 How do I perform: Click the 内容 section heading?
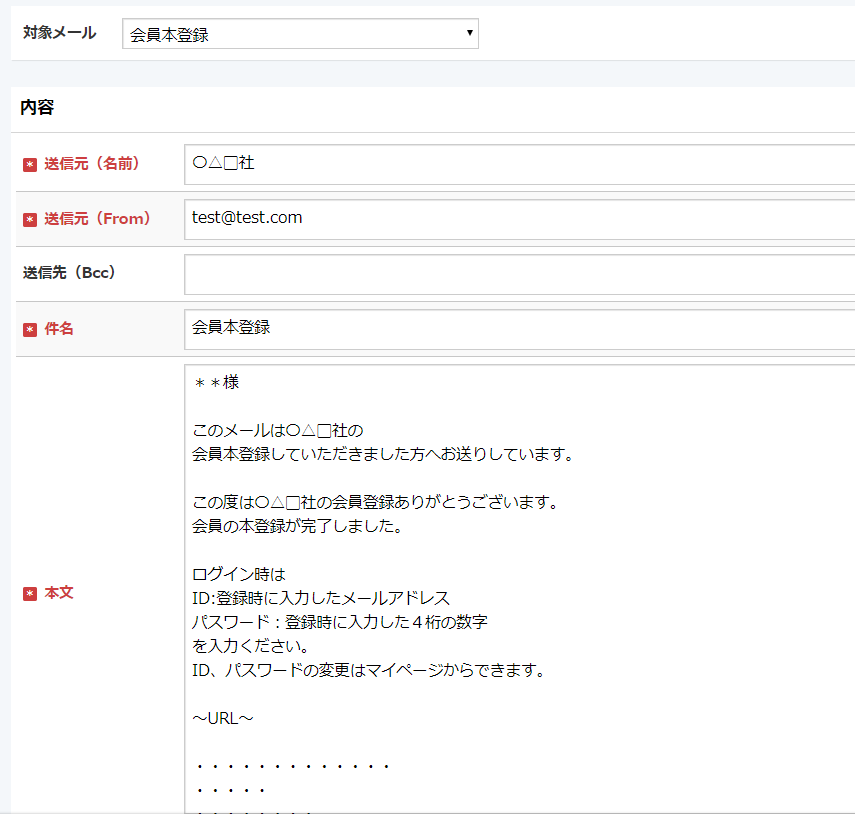tap(37, 107)
